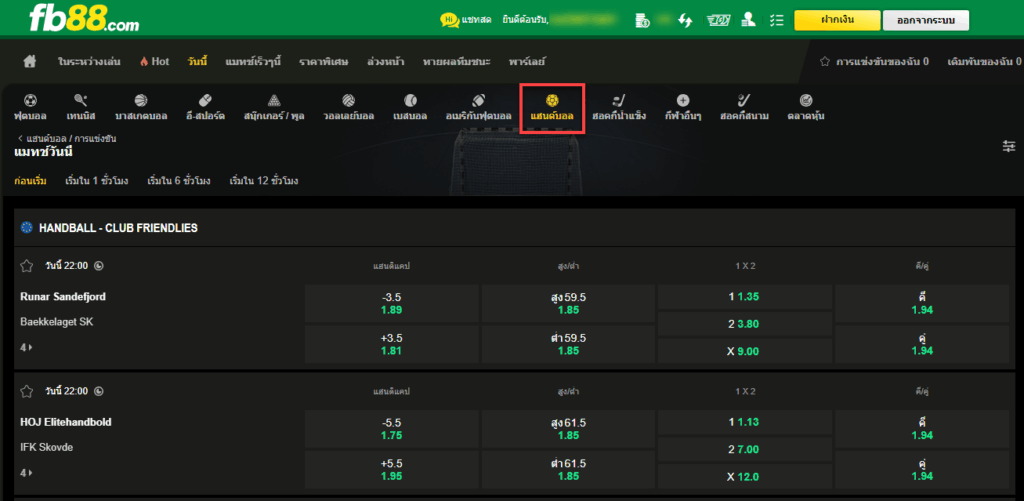Select the ฮอคกี้สนาม field hockey icon

point(744,108)
